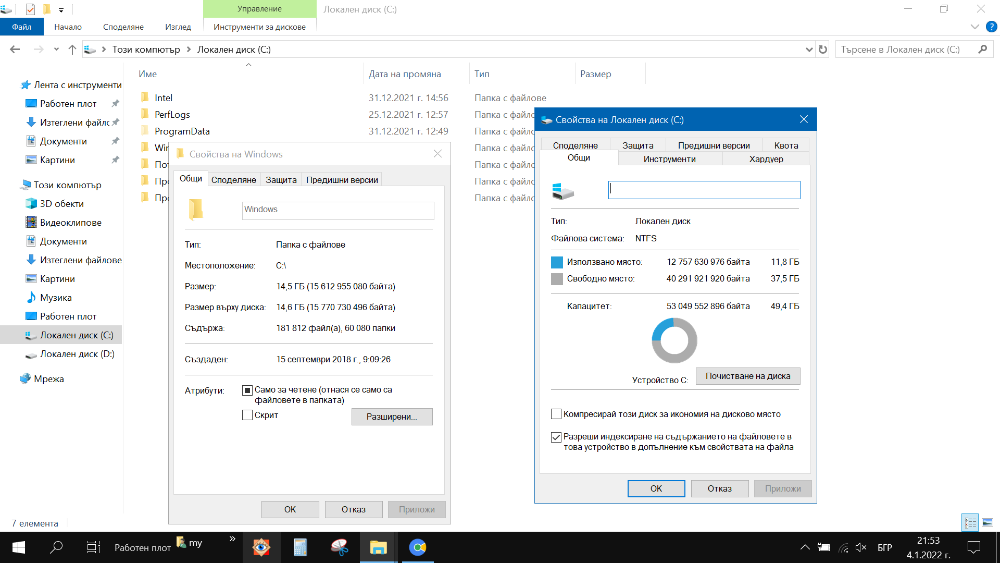Toggle the Скрит attribute checkbox
This screenshot has height=563, width=1000.
pos(247,415)
